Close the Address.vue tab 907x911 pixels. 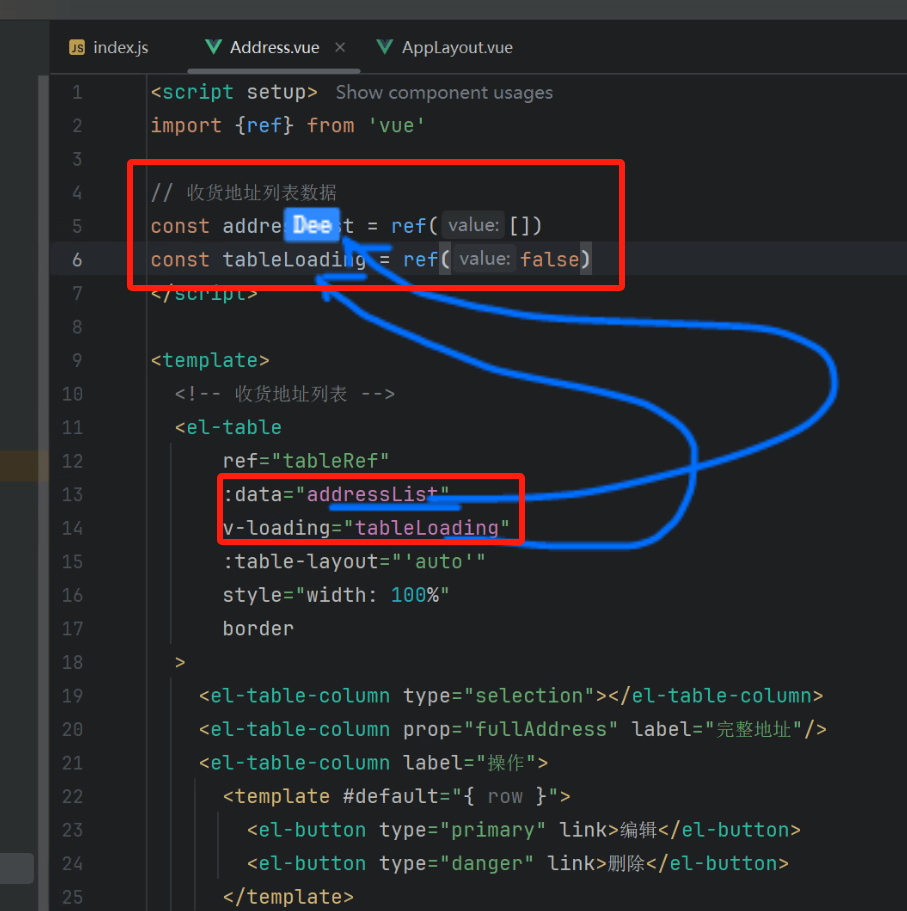coord(340,47)
